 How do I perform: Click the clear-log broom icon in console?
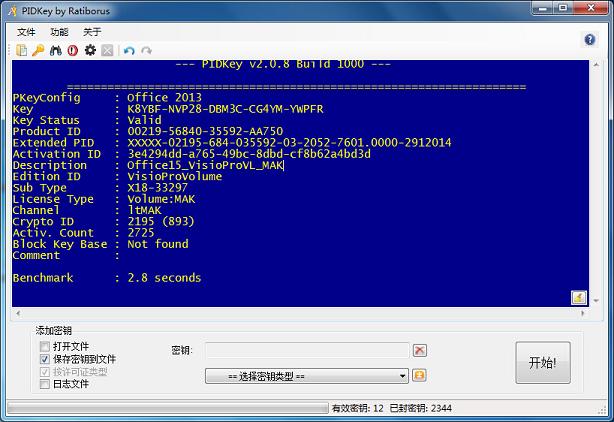click(579, 298)
